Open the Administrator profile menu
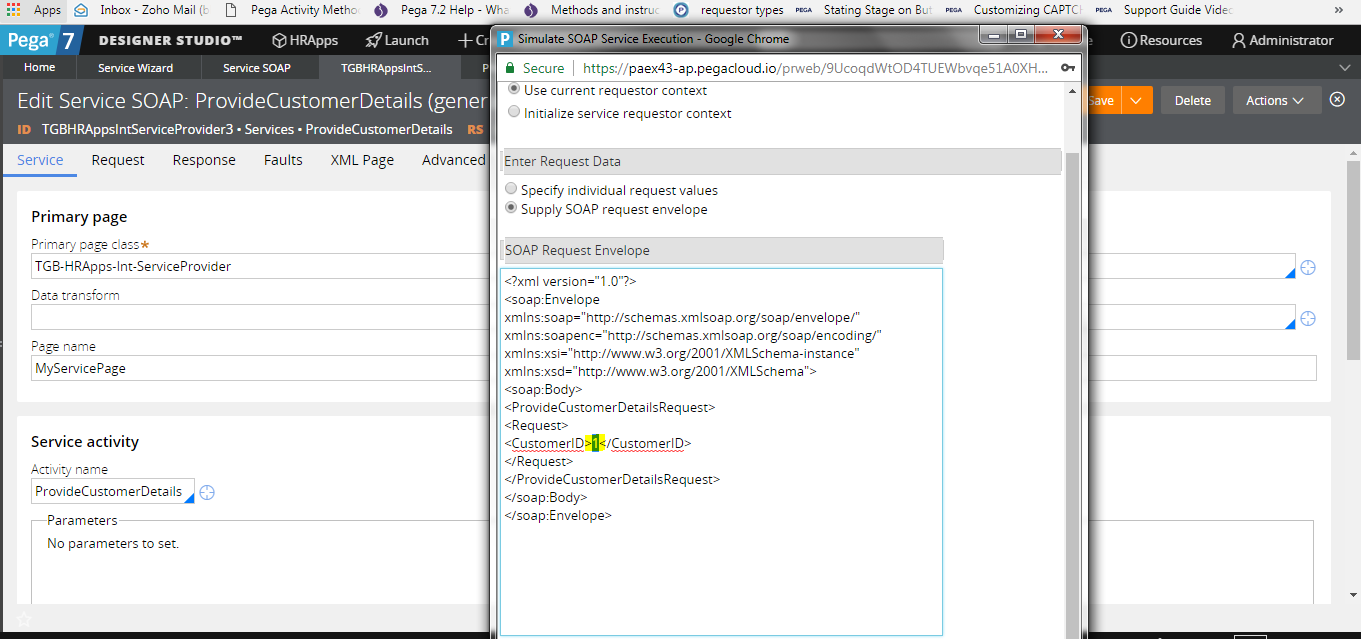The width and height of the screenshot is (1361, 639). [x=1282, y=41]
